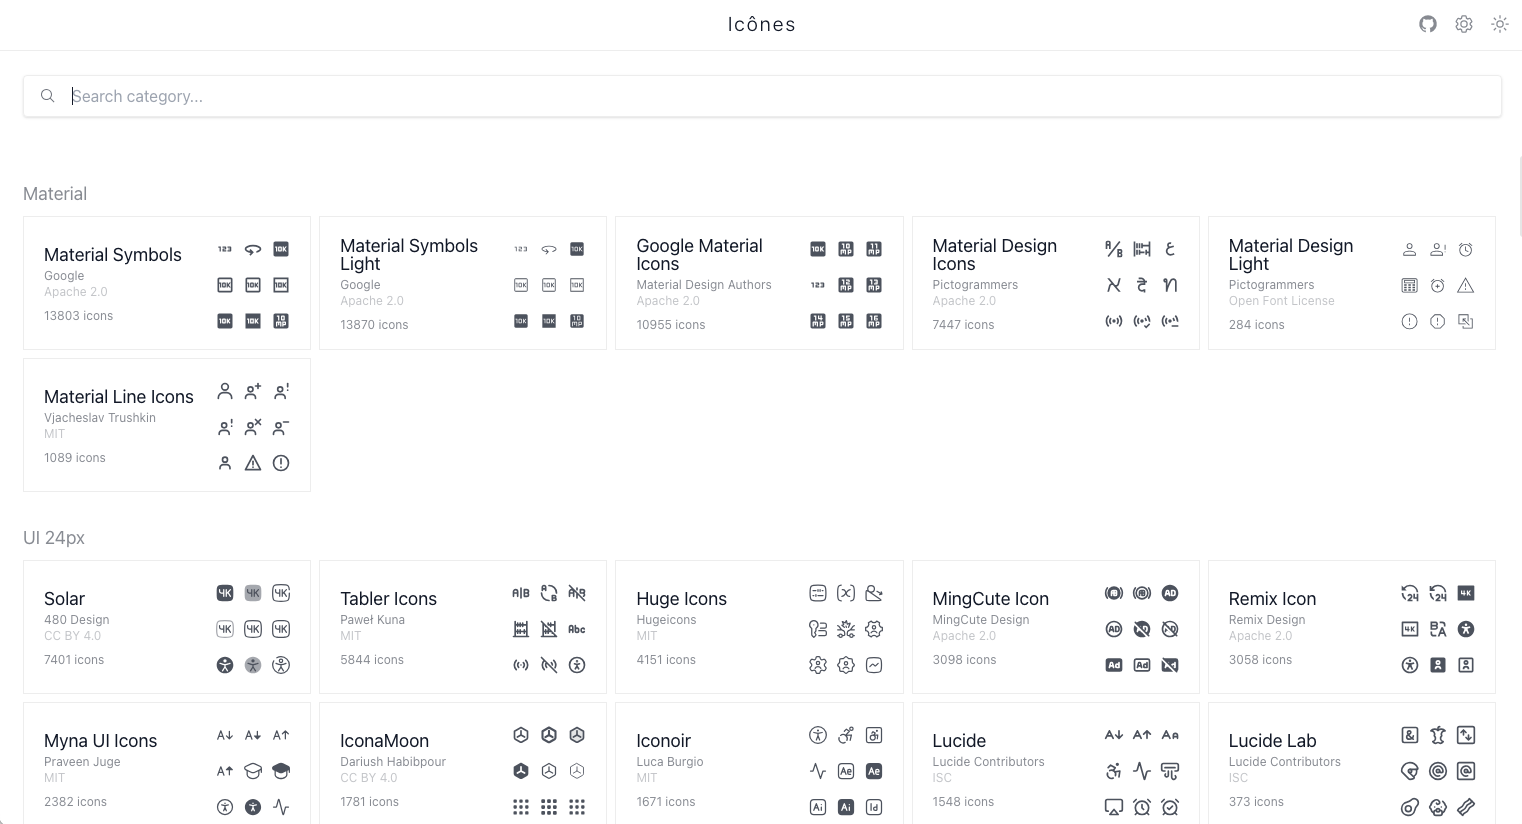Click abacus icon in Material Design Icons card
Screen dimensions: 1522x824
coord(1141,249)
